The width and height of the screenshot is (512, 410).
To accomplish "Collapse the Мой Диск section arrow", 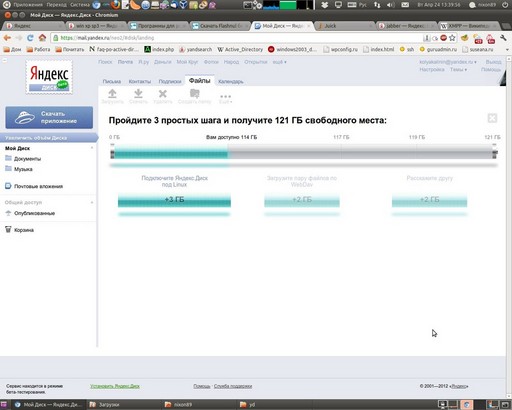I will [92, 148].
